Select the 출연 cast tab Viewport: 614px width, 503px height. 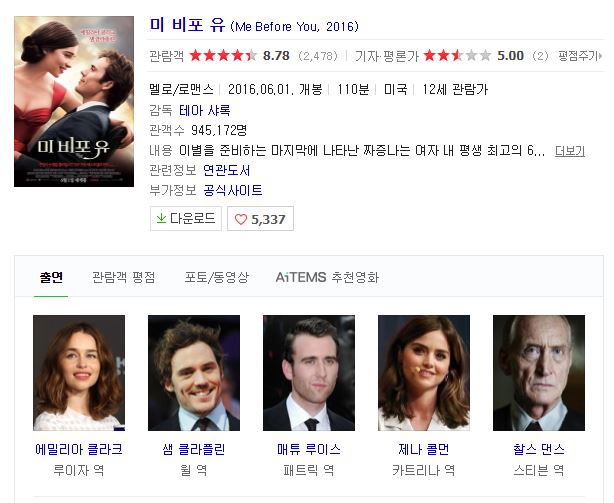pyautogui.click(x=51, y=277)
